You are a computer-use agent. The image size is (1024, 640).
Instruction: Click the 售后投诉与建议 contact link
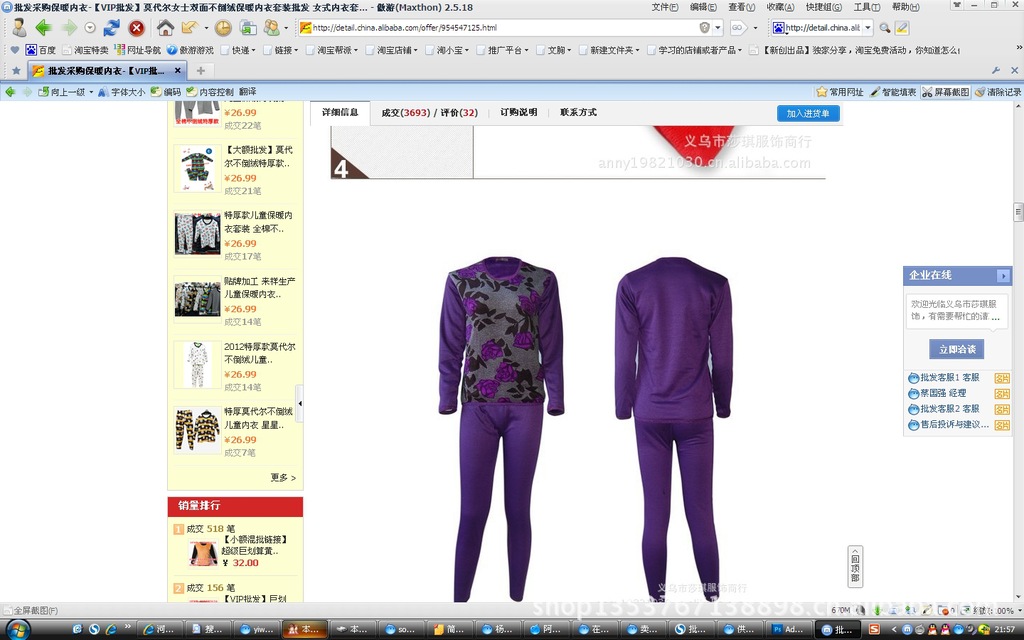coord(954,424)
